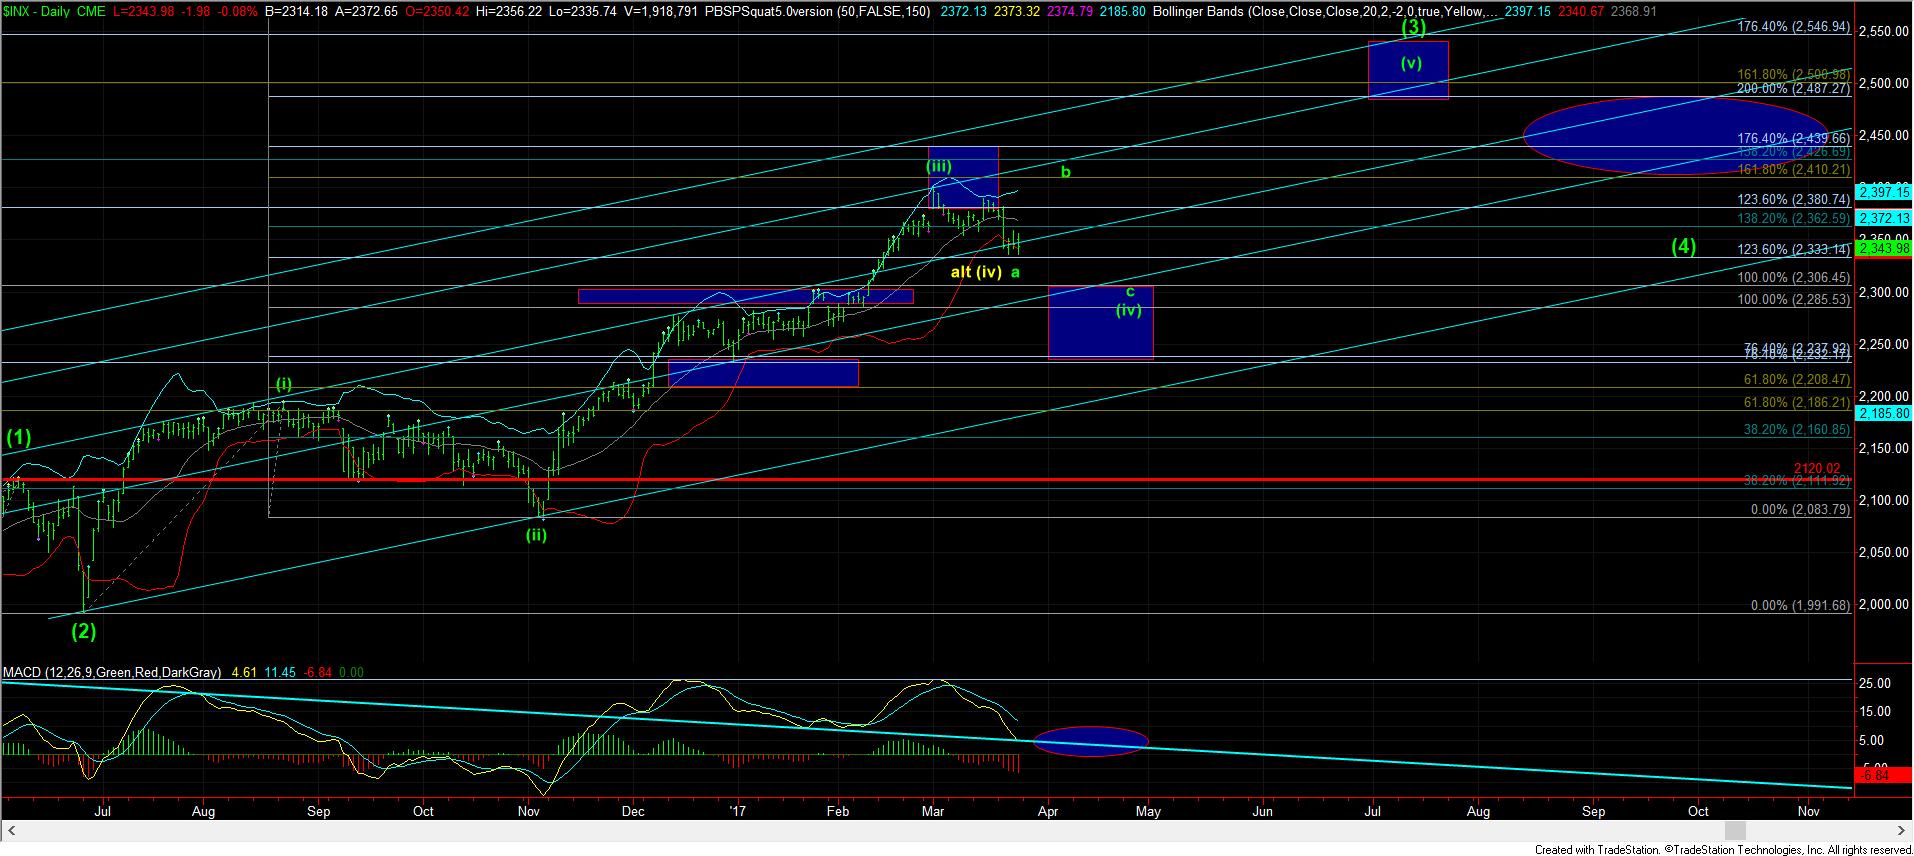This screenshot has width=1914, height=856.
Task: Click the horizontal scrollbar thumb below chart
Action: tap(1736, 831)
